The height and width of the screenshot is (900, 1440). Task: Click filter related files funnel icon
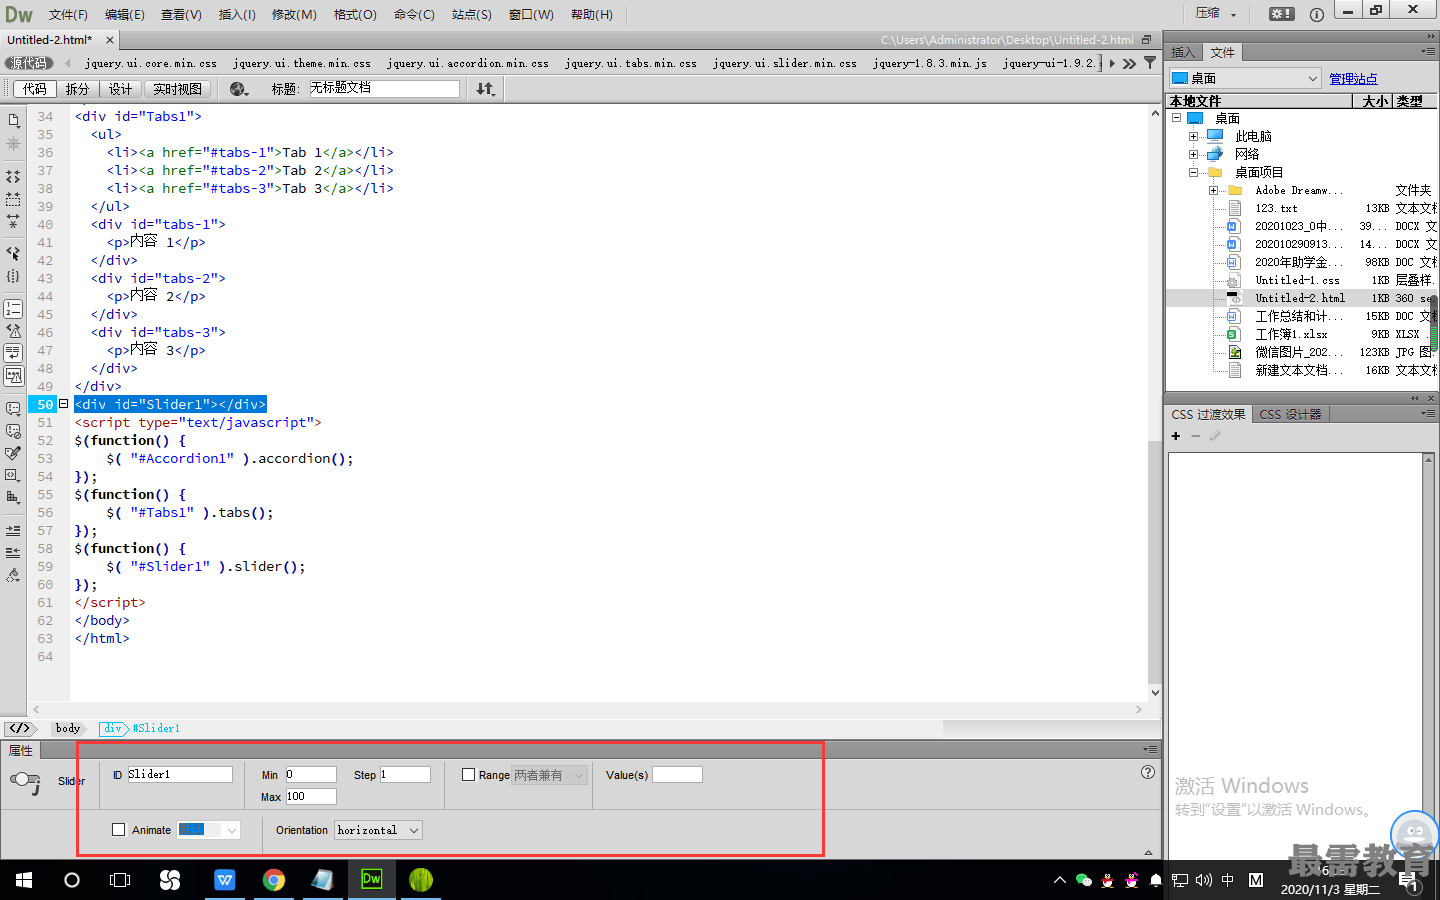pyautogui.click(x=1150, y=63)
